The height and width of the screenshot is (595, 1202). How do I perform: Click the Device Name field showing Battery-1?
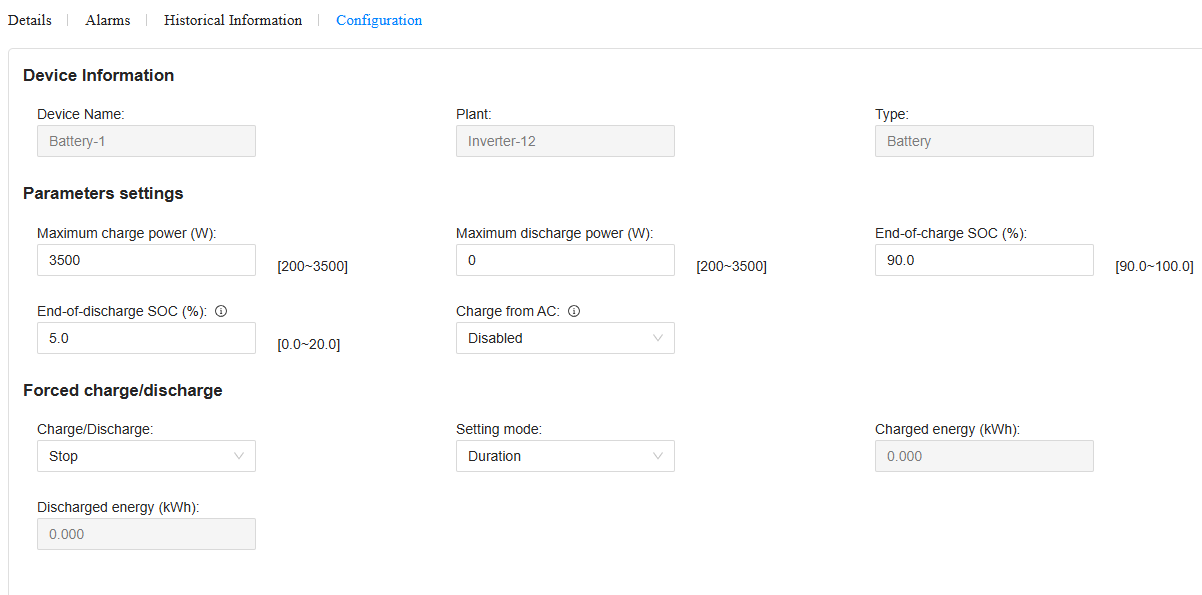pyautogui.click(x=146, y=141)
